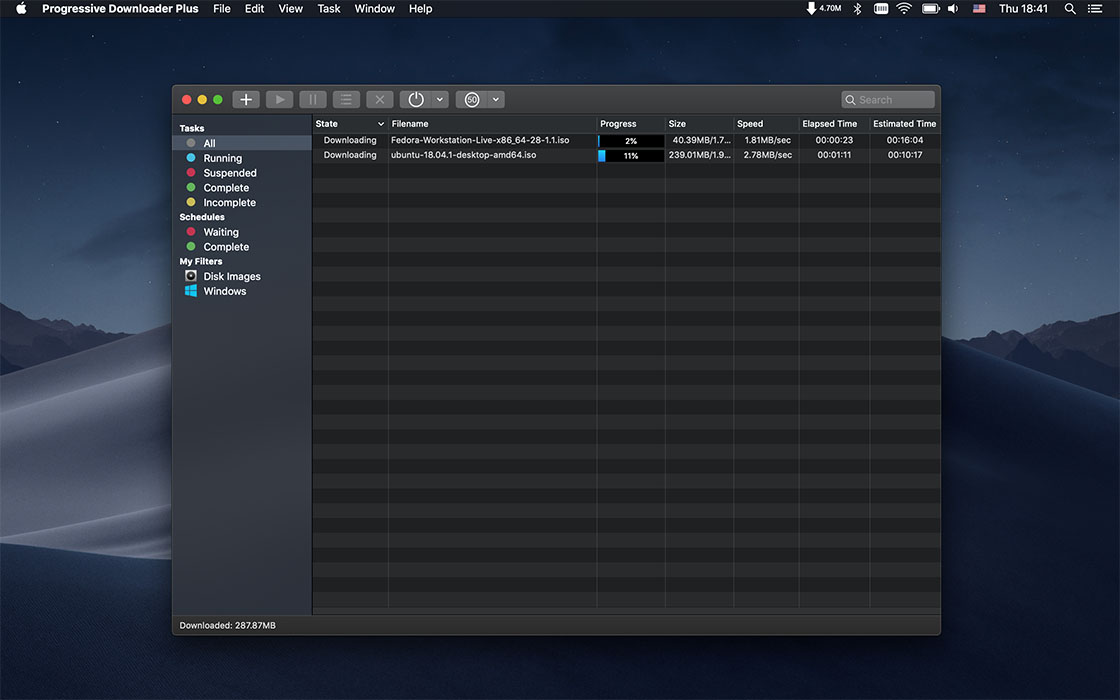Click the add new download plus button
This screenshot has width=1120, height=700.
tap(246, 100)
